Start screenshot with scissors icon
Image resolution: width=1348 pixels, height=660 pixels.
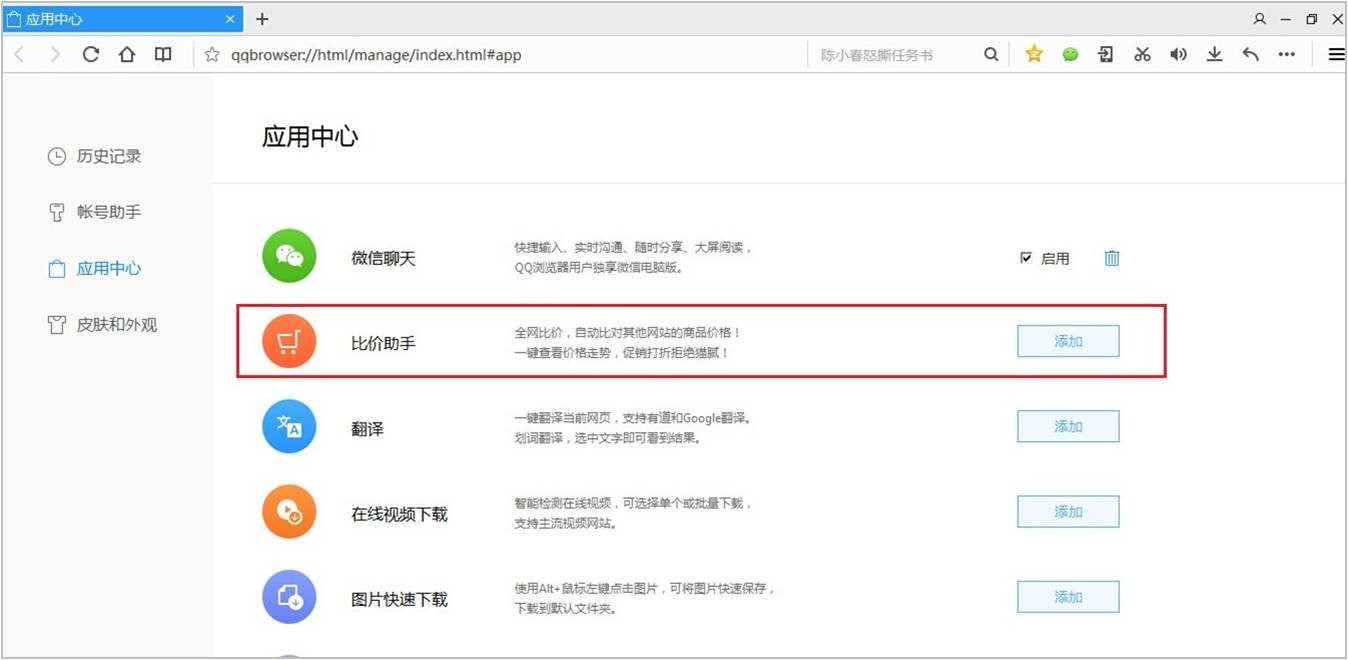click(1142, 55)
